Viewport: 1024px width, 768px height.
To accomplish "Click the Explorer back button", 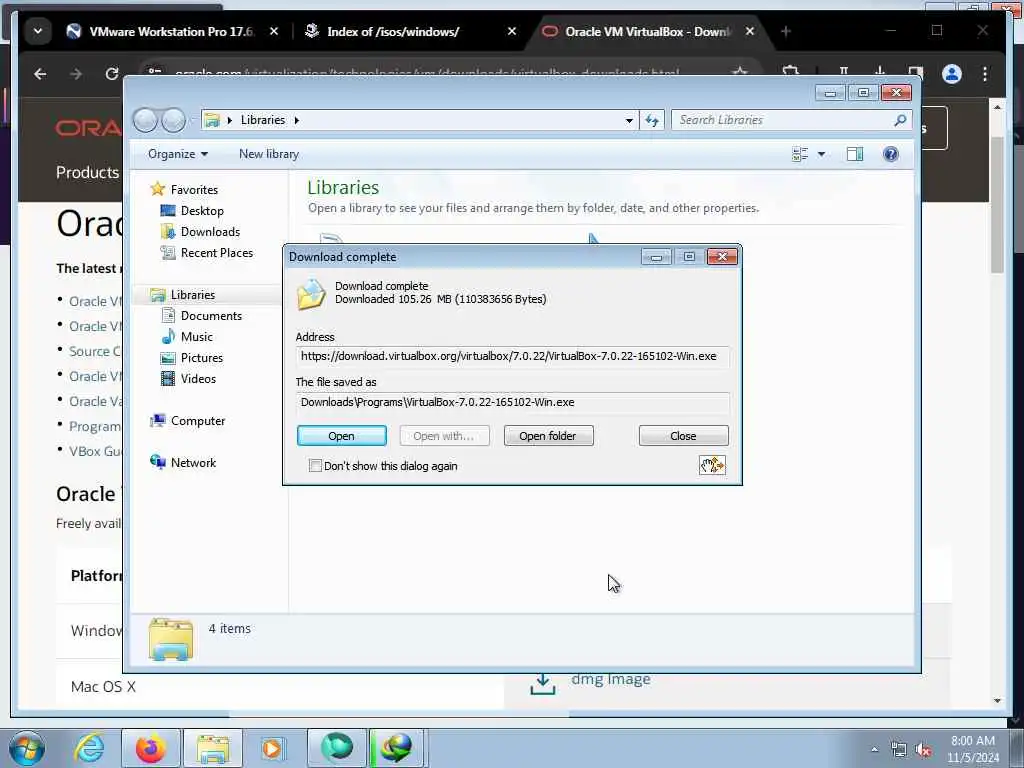I will (145, 120).
